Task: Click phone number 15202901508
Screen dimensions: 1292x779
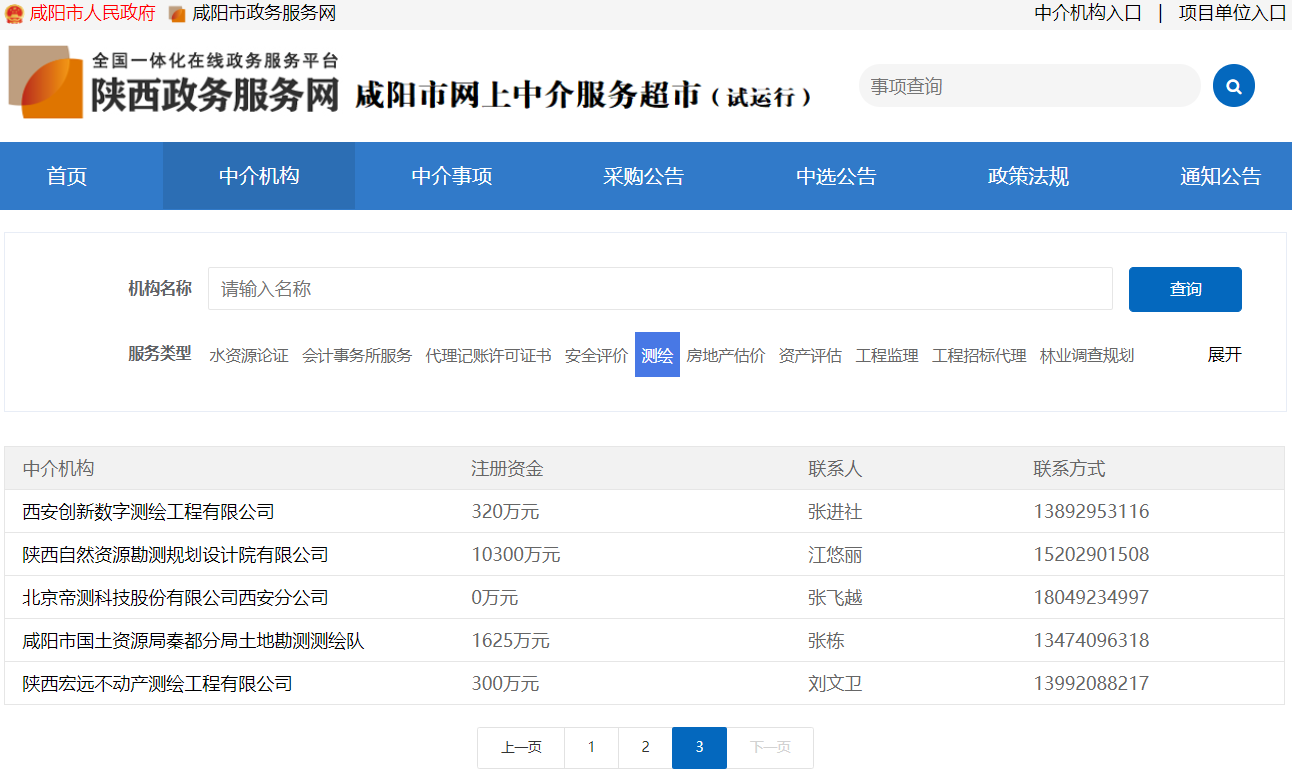Action: (1091, 554)
